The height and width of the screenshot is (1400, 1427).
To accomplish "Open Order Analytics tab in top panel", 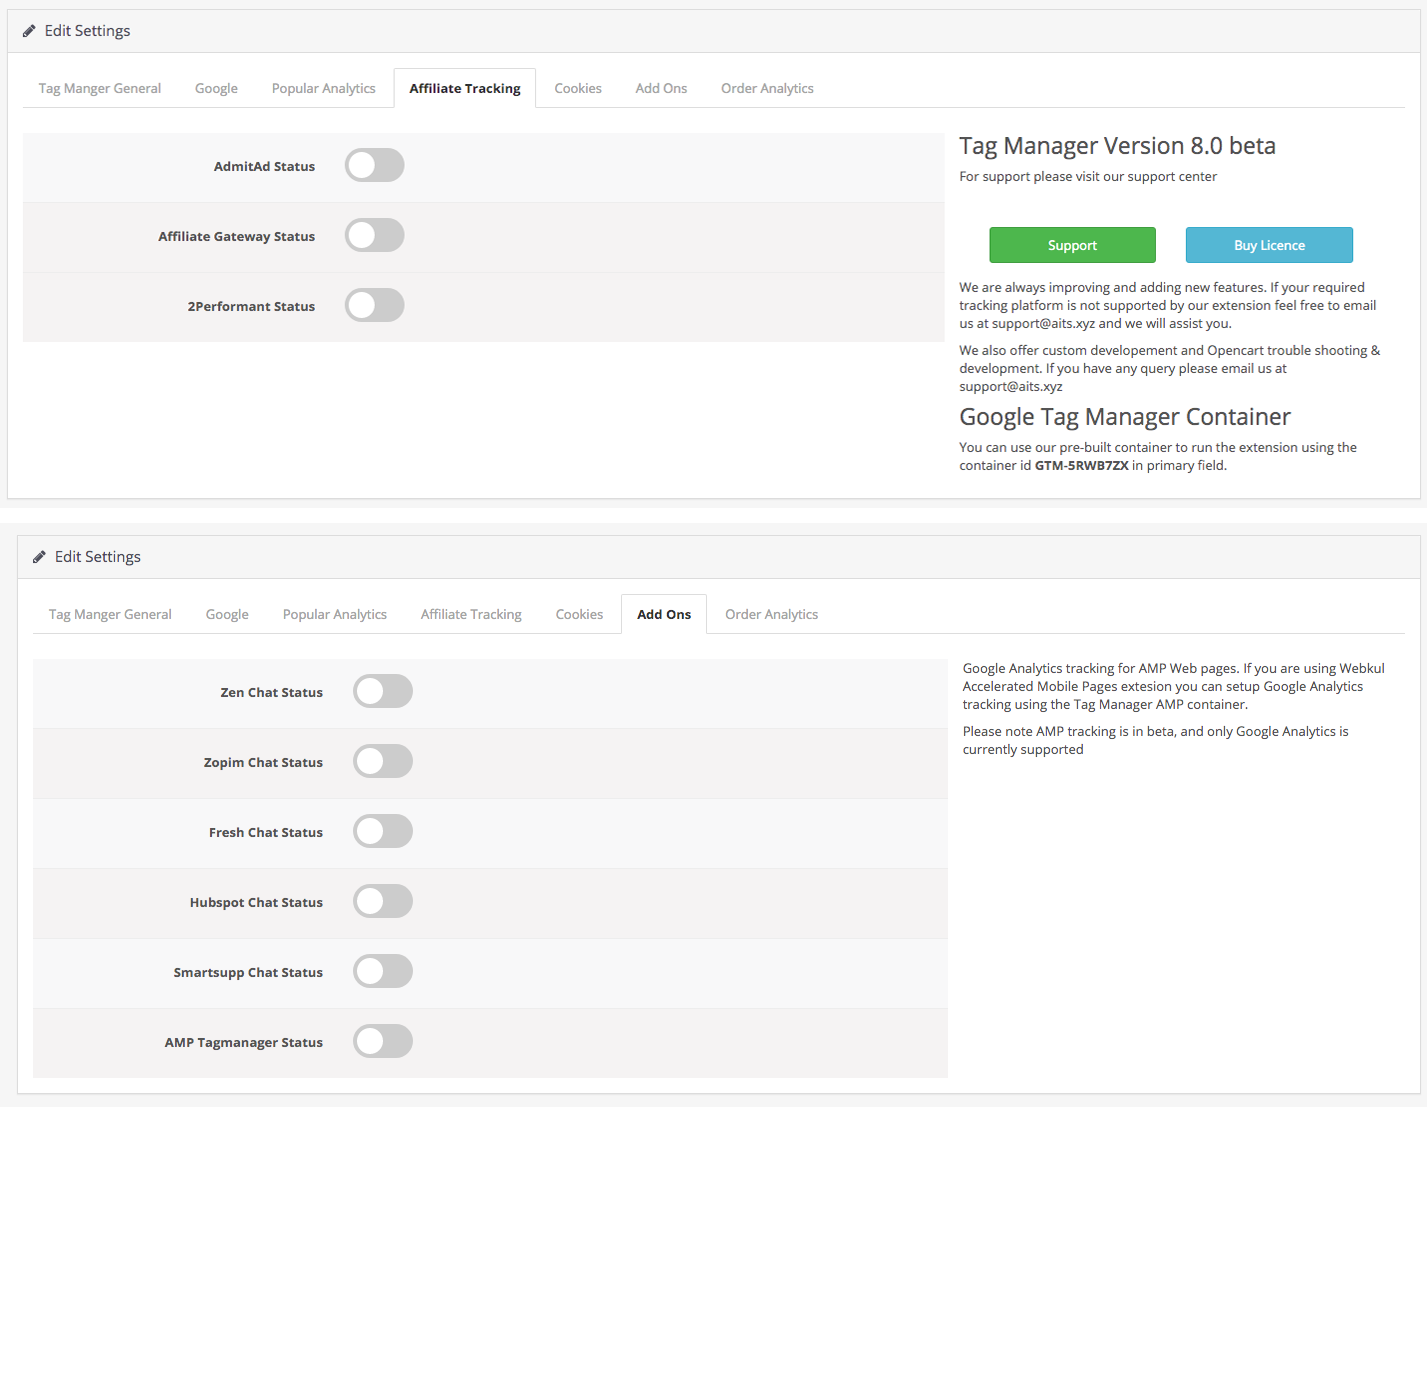I will click(767, 88).
